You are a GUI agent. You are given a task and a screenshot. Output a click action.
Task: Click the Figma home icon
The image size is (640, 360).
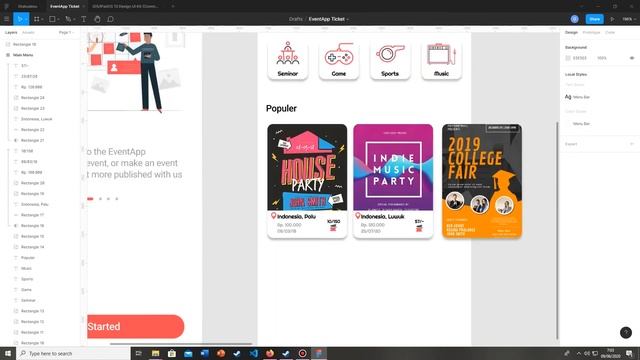pos(7,6)
